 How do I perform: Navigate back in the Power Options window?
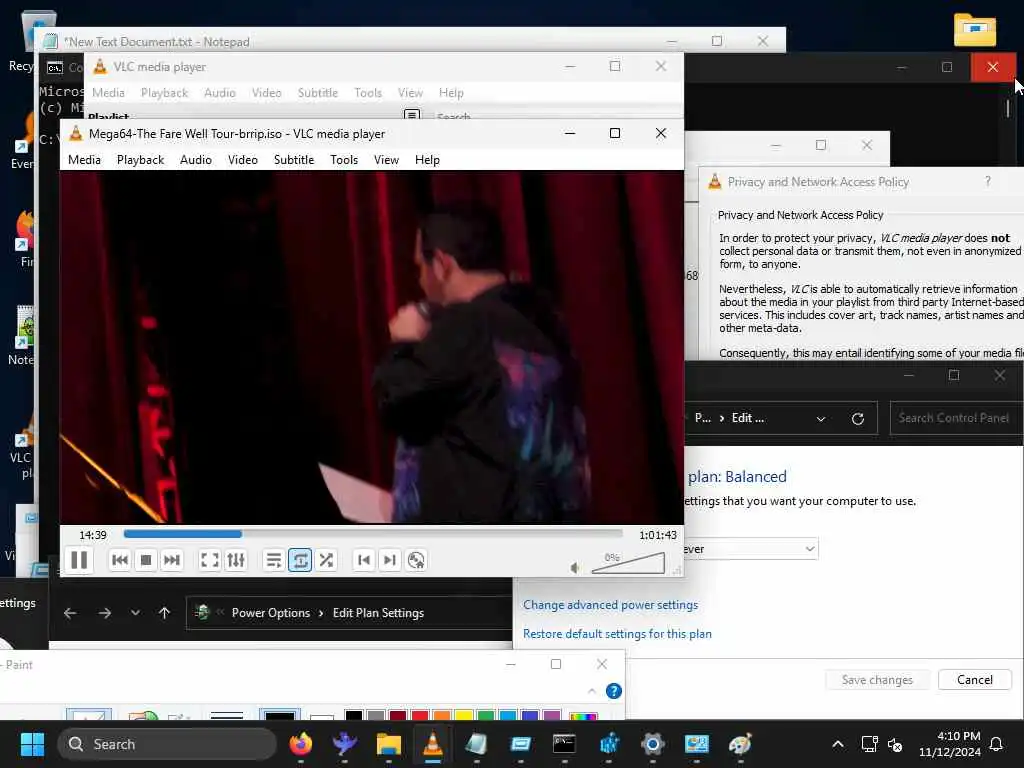click(70, 613)
